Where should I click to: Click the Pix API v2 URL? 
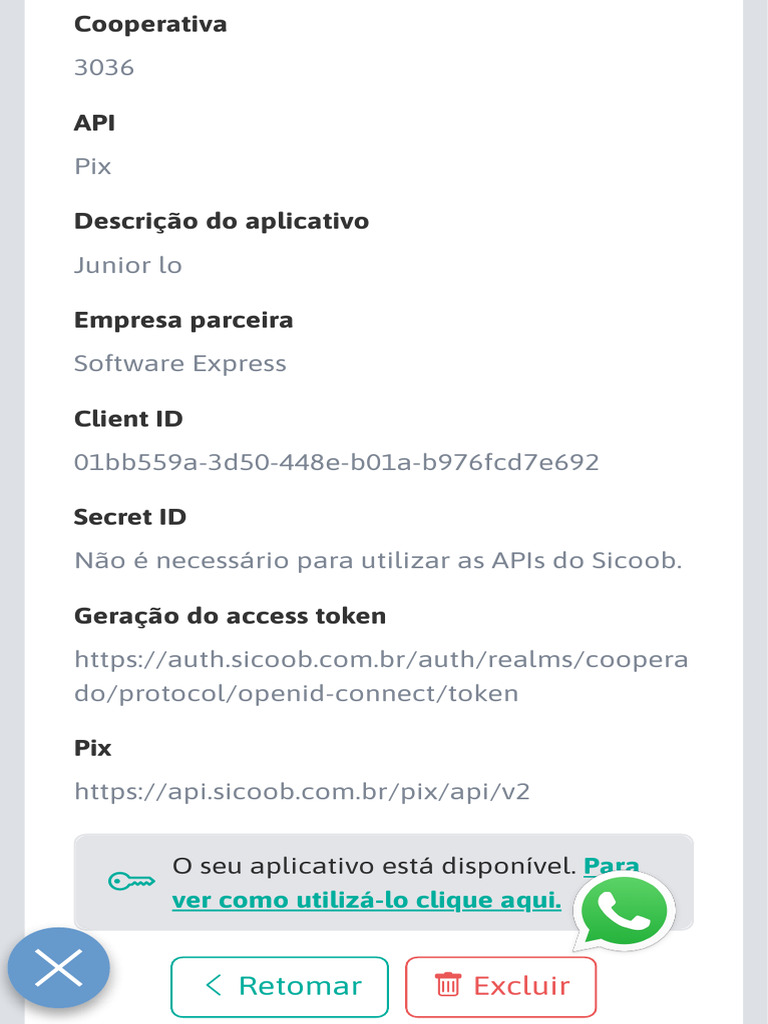tap(301, 792)
